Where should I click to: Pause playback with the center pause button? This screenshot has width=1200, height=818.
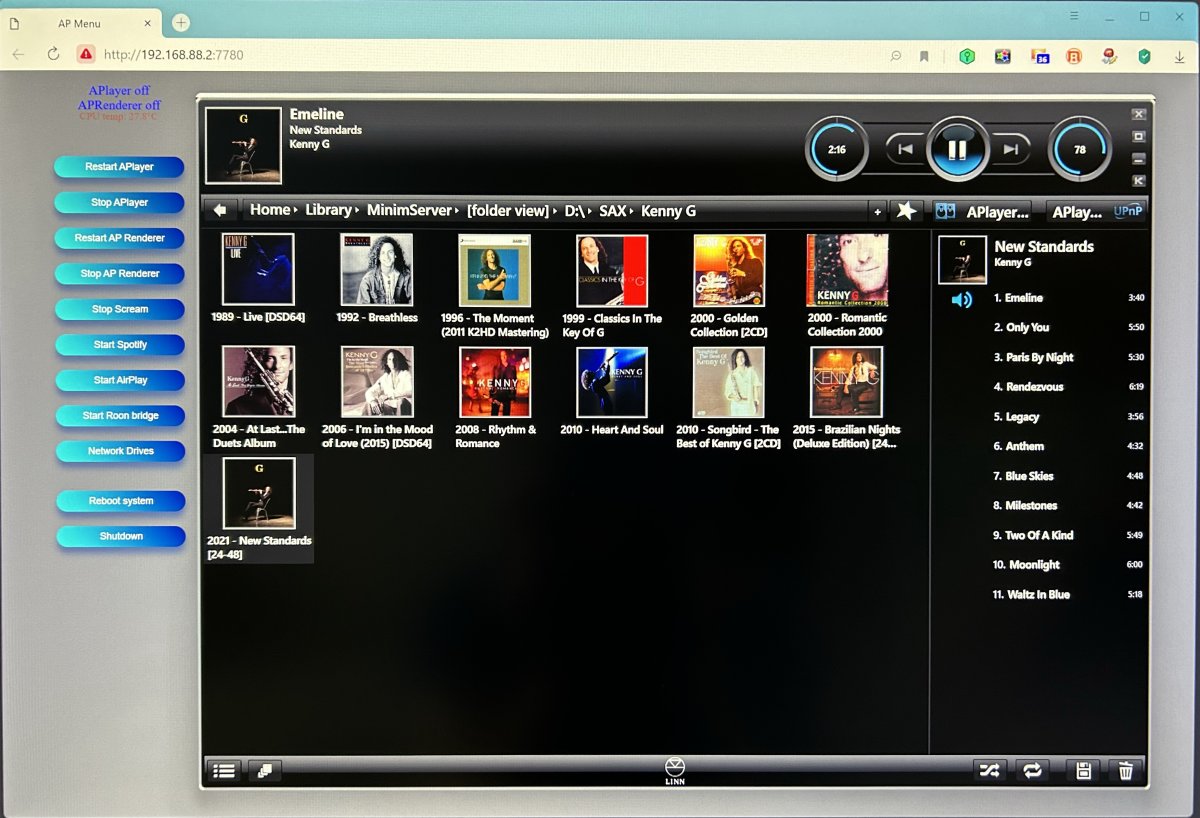tap(957, 149)
